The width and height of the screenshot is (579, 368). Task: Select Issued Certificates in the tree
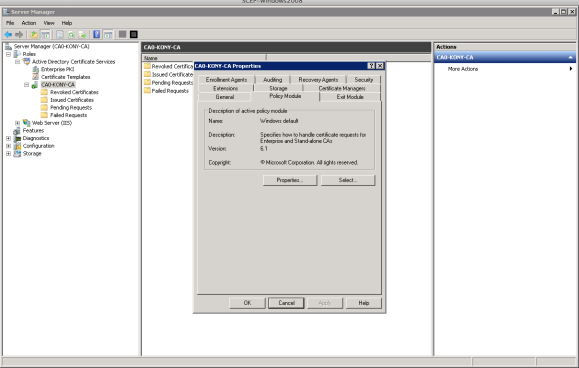(x=72, y=100)
